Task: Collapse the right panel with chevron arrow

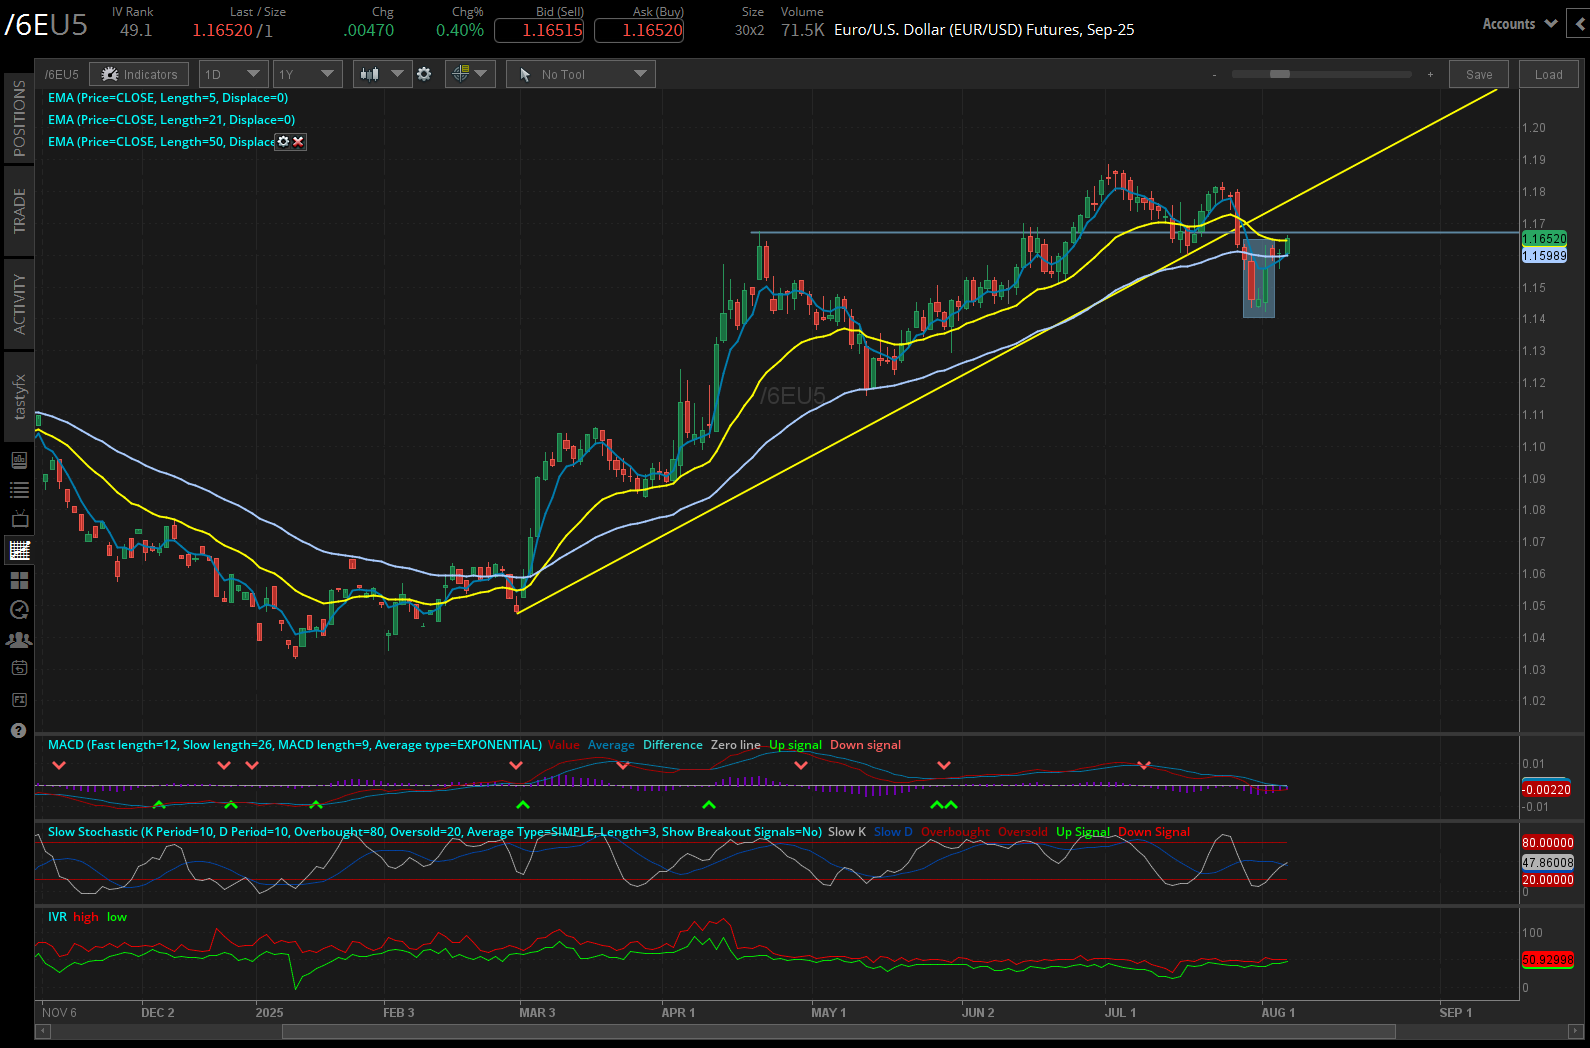Action: 1580,24
